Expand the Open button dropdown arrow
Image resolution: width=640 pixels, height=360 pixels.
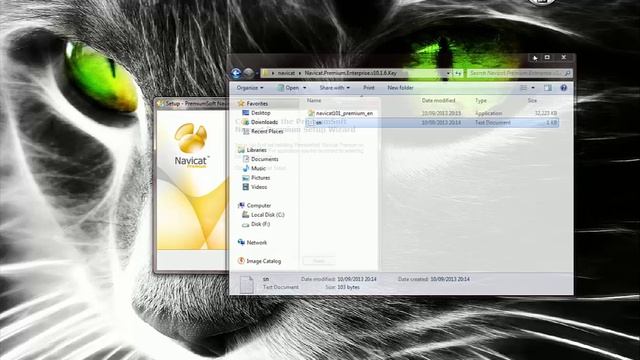304,88
